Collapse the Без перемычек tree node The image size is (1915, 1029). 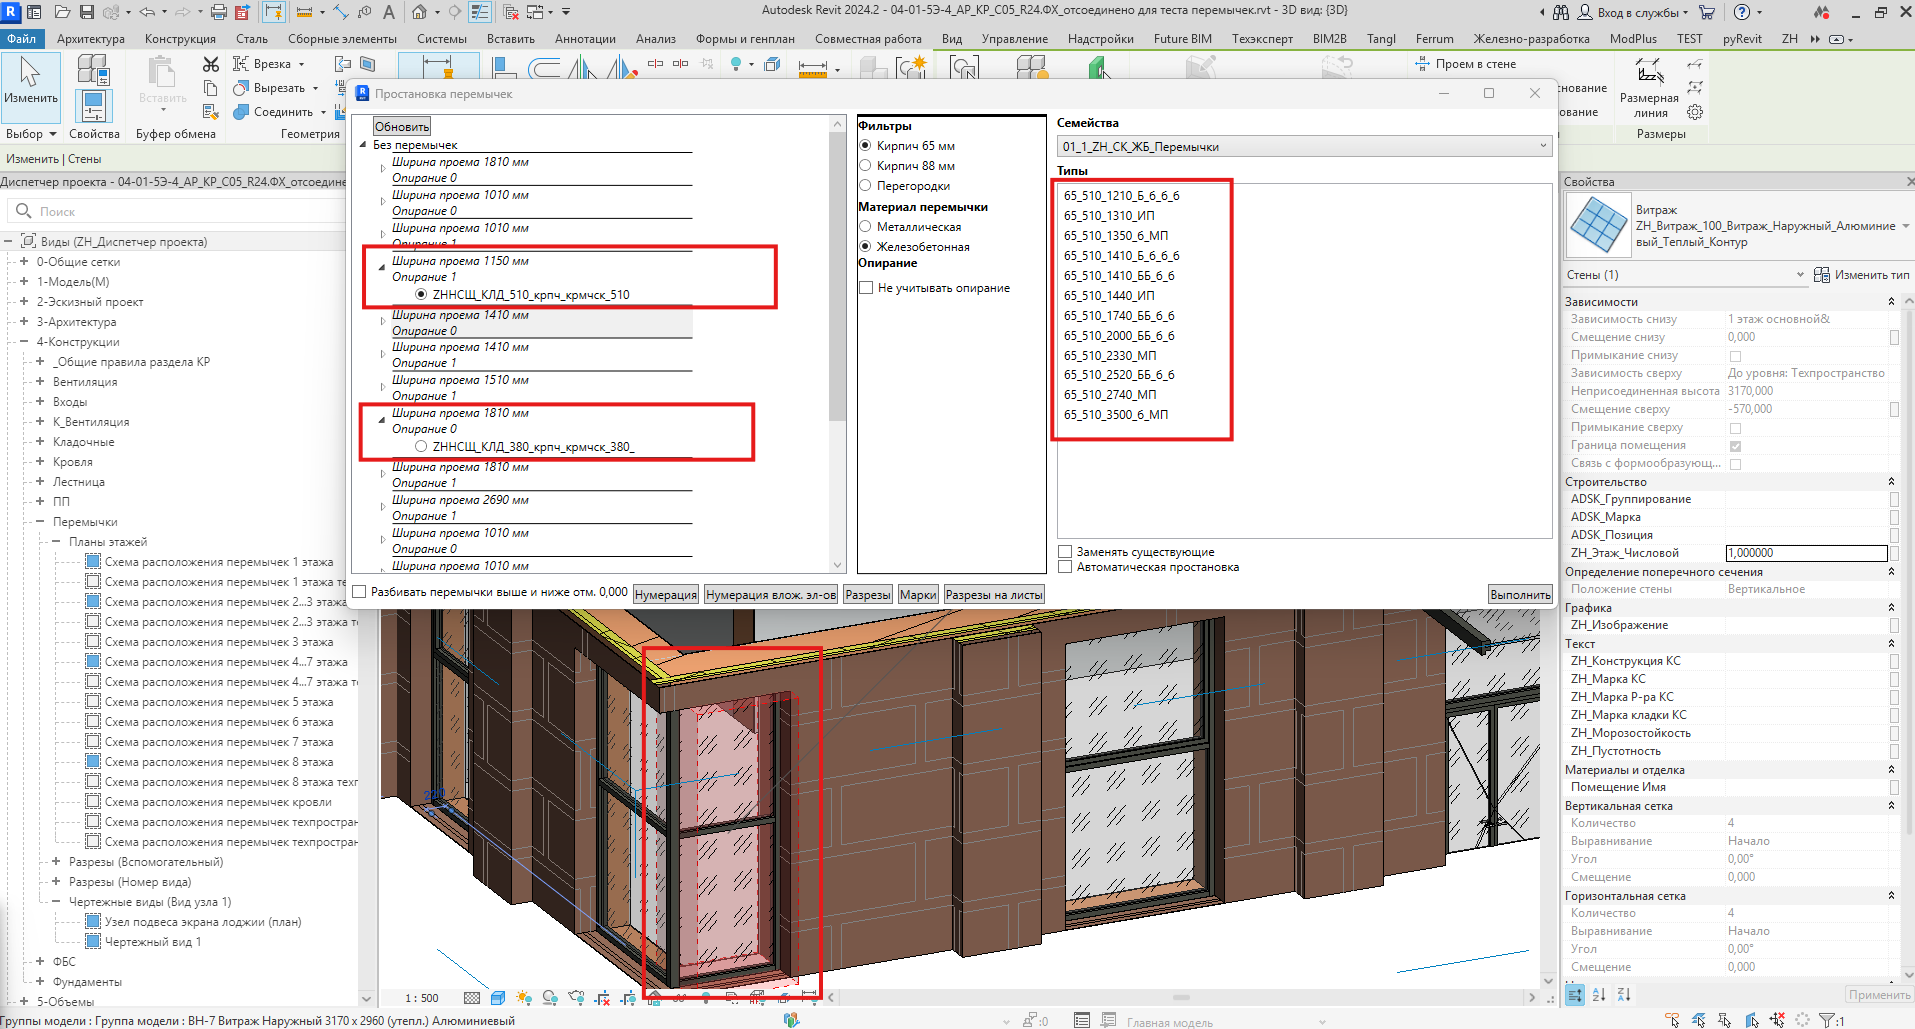(x=363, y=145)
